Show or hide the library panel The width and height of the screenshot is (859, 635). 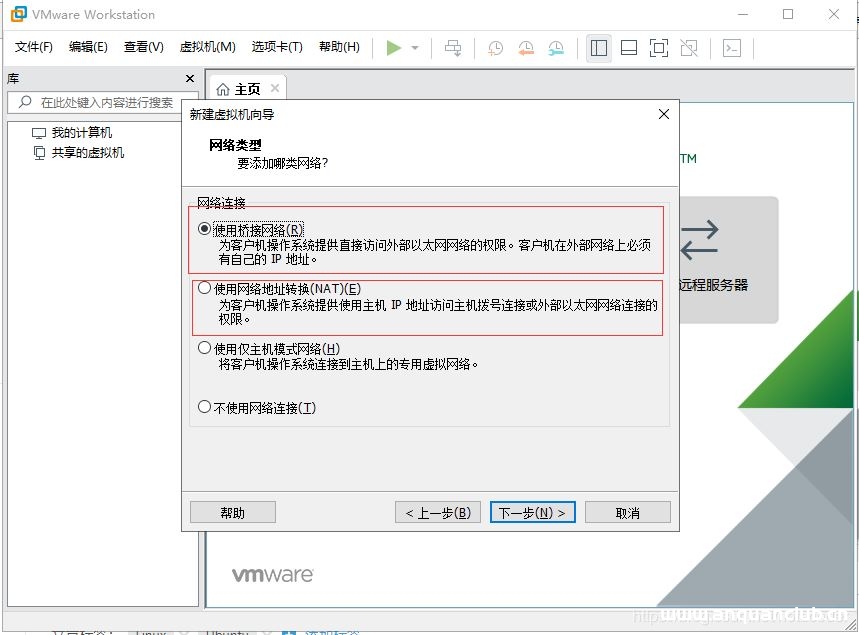tap(598, 47)
